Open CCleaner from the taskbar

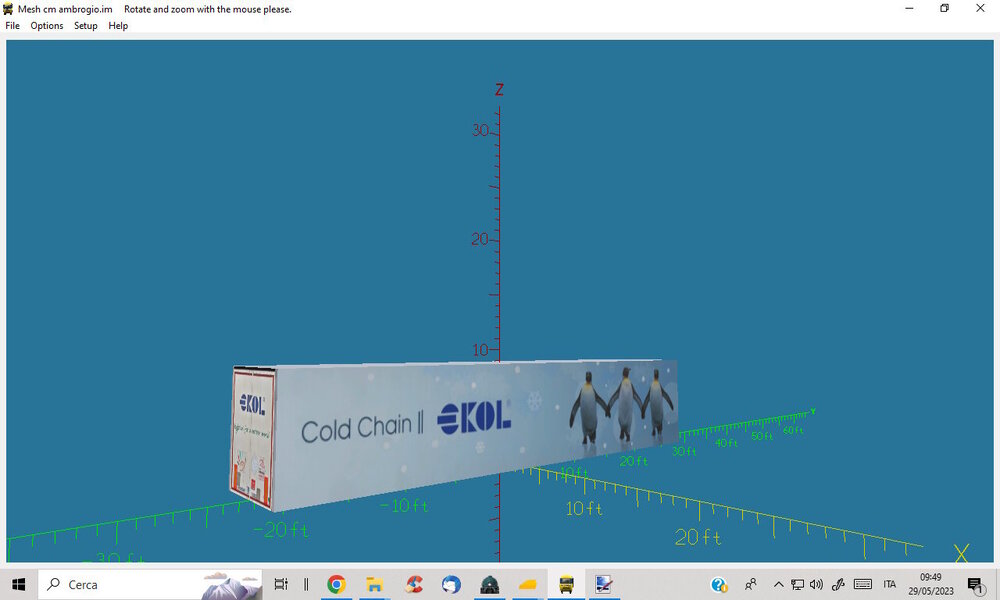coord(414,584)
